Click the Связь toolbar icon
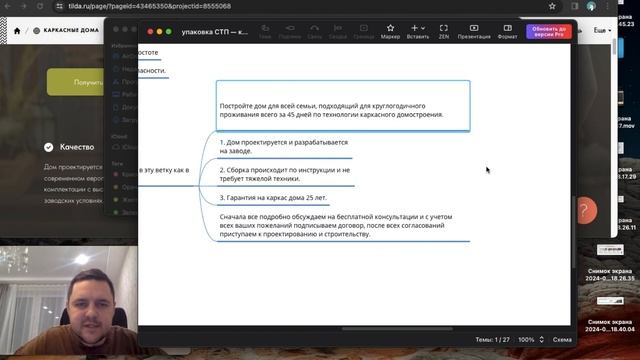The width and height of the screenshot is (640, 360). tap(314, 31)
